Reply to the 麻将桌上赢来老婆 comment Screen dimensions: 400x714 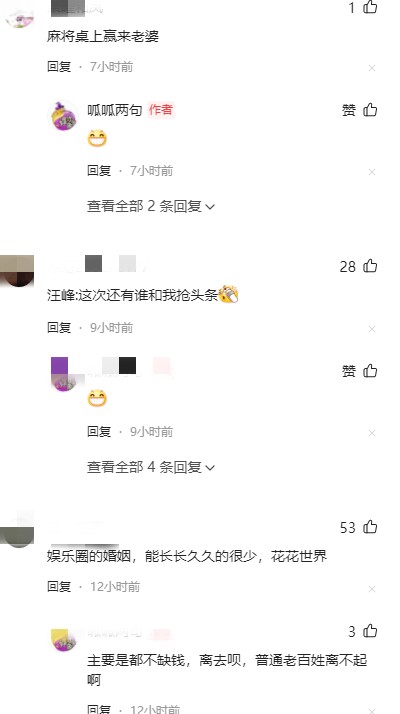(x=59, y=67)
